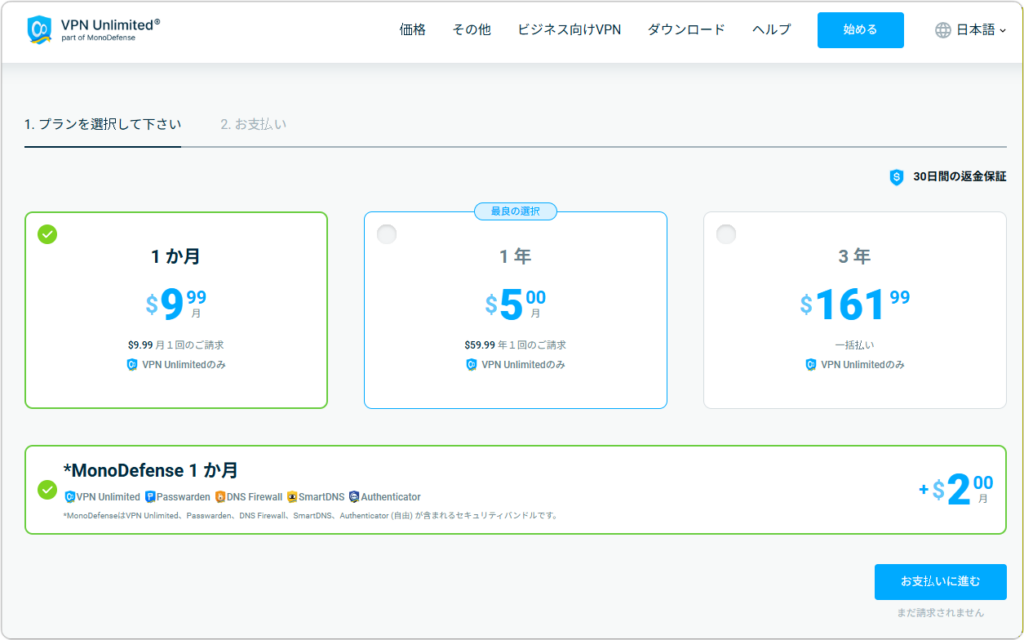Select the 1 か月 plan checkmark

pyautogui.click(x=47, y=234)
